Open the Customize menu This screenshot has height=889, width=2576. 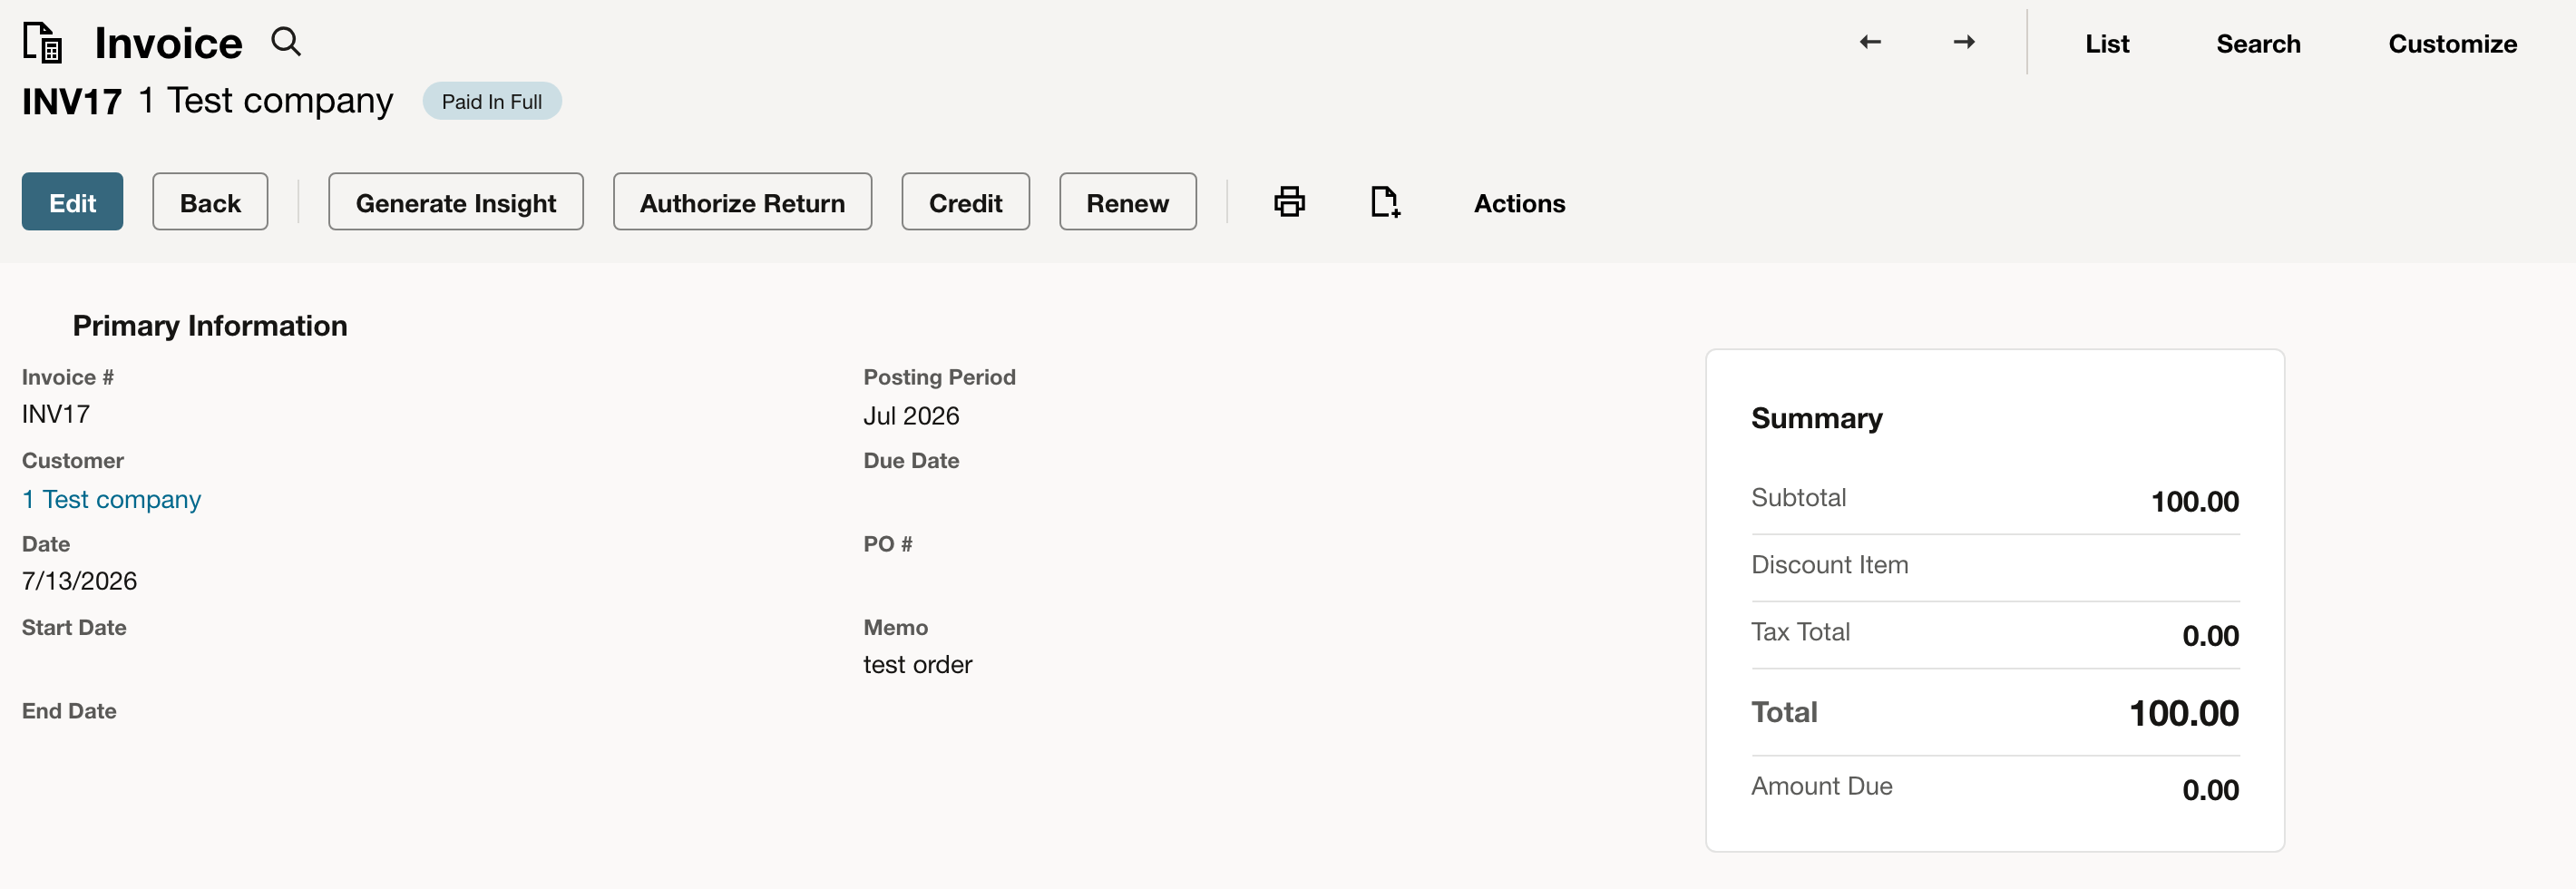pyautogui.click(x=2452, y=44)
